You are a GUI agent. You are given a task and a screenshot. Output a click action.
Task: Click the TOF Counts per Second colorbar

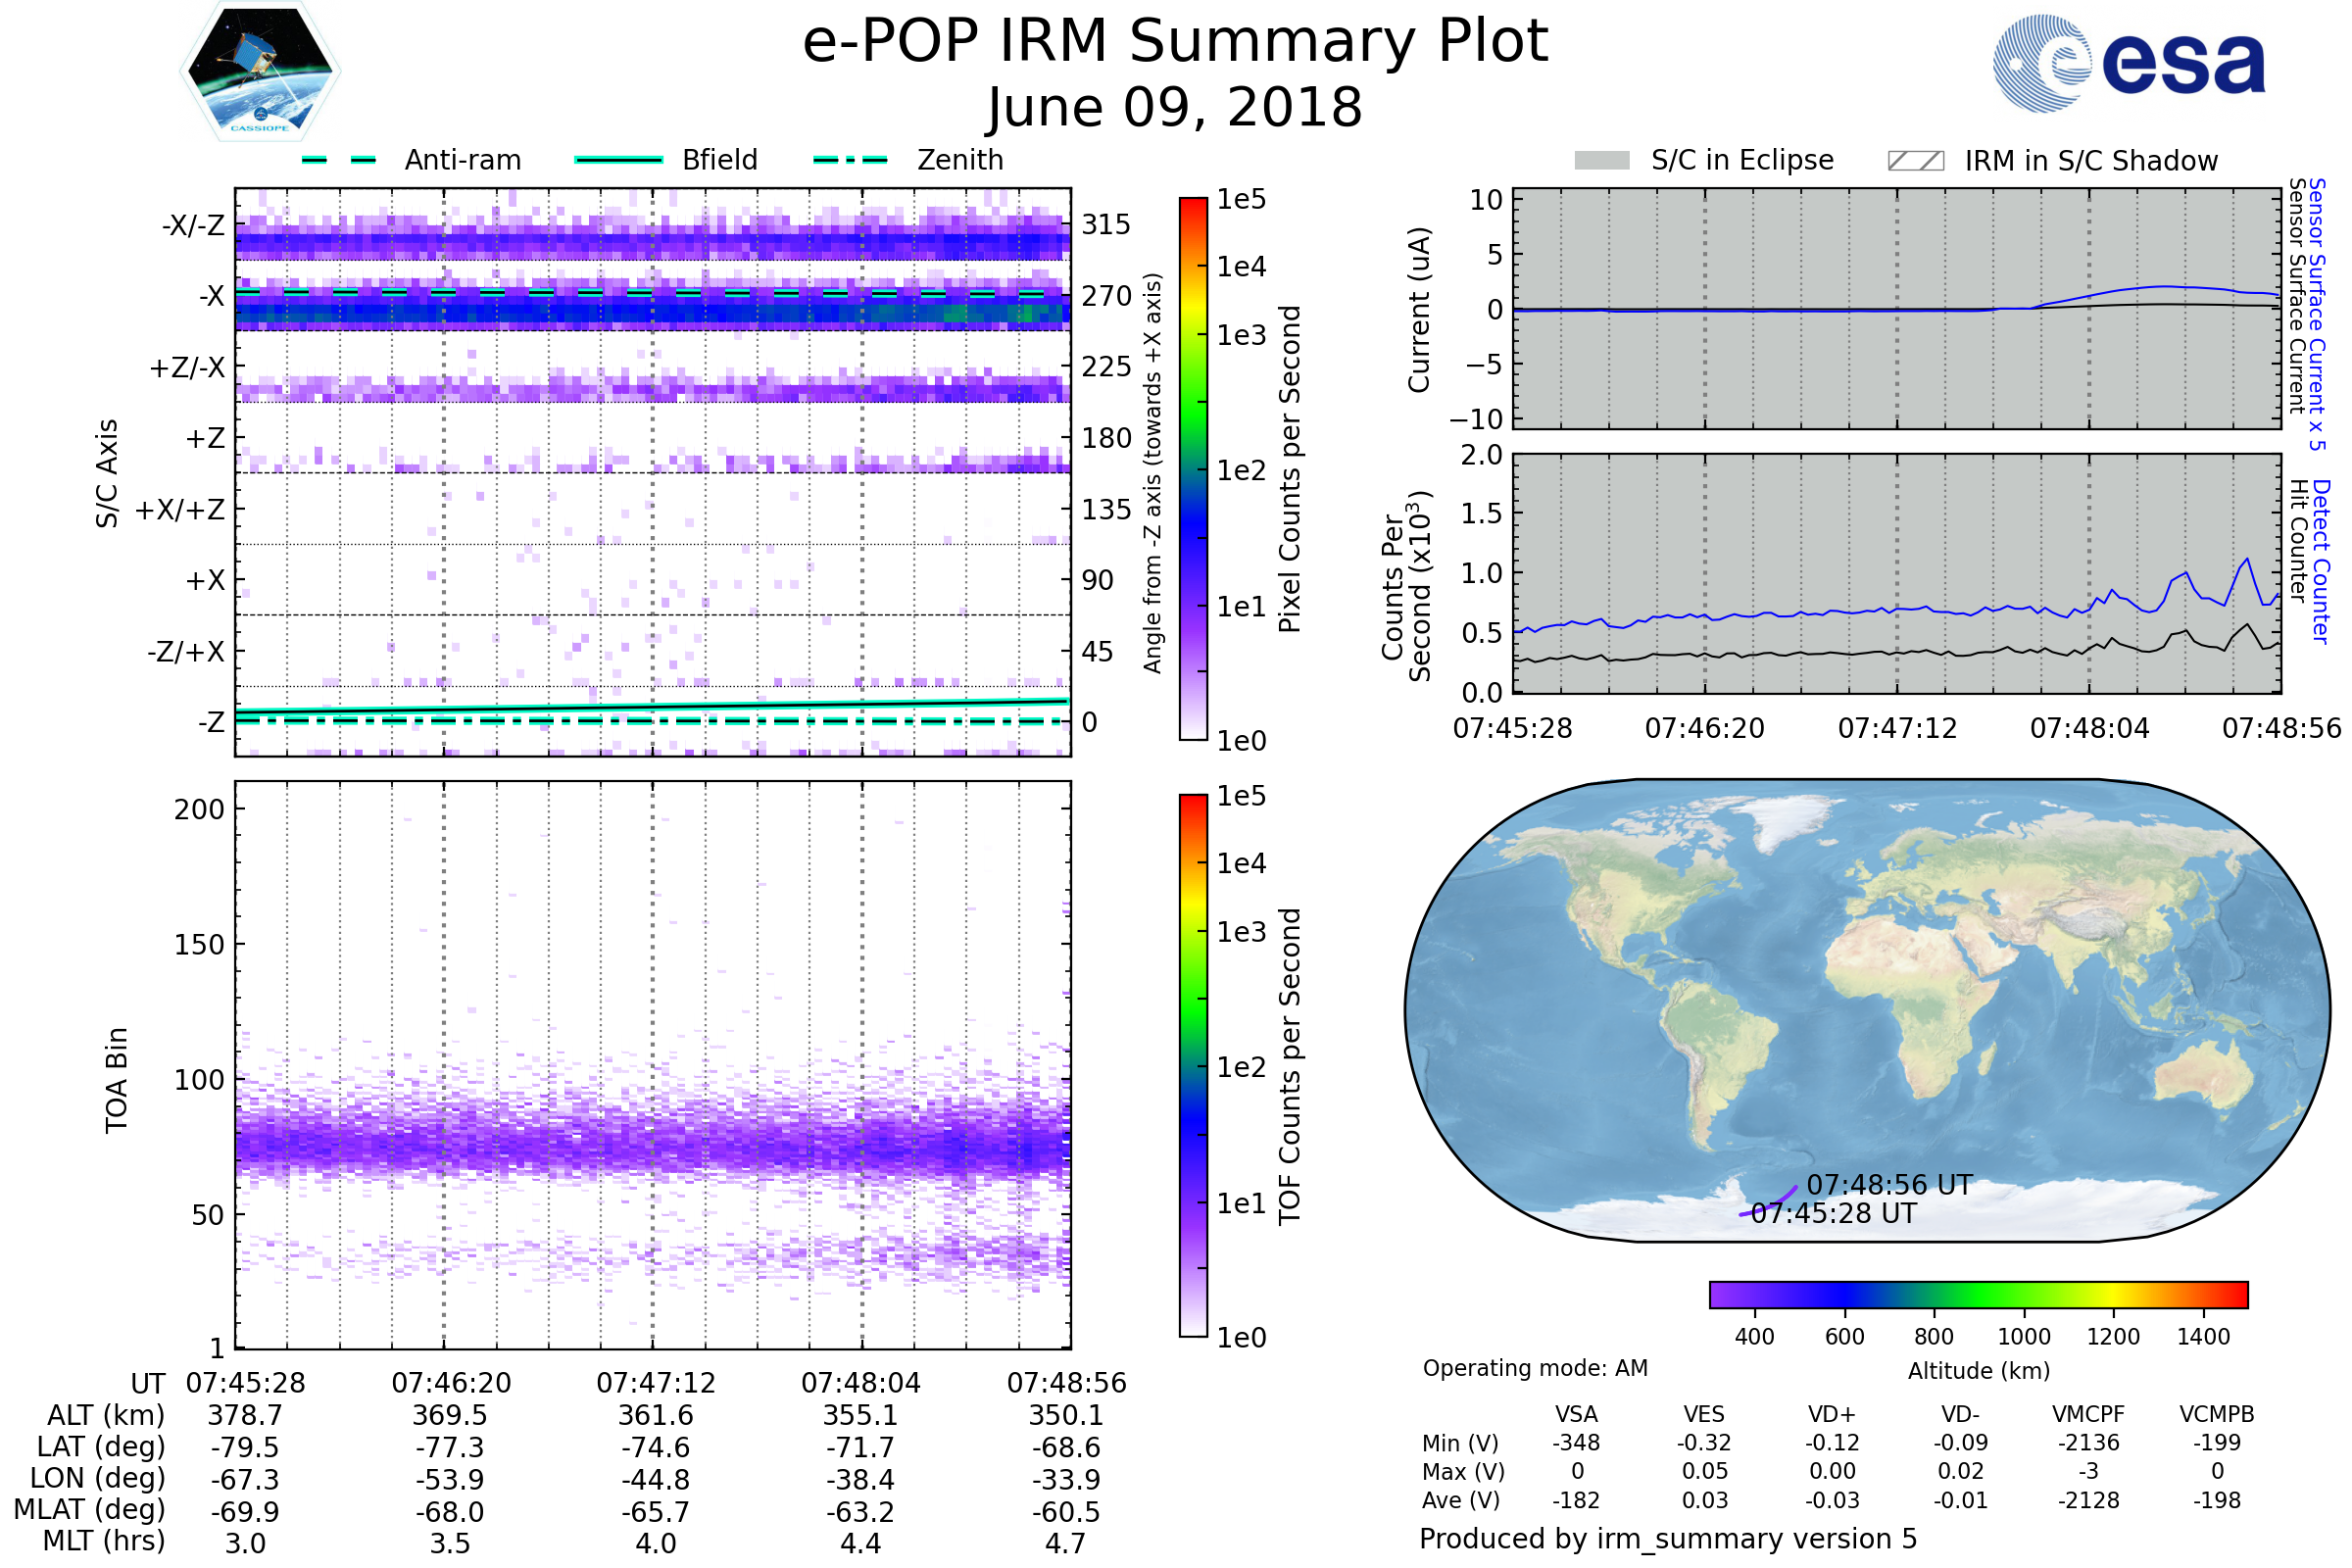point(1193,1065)
